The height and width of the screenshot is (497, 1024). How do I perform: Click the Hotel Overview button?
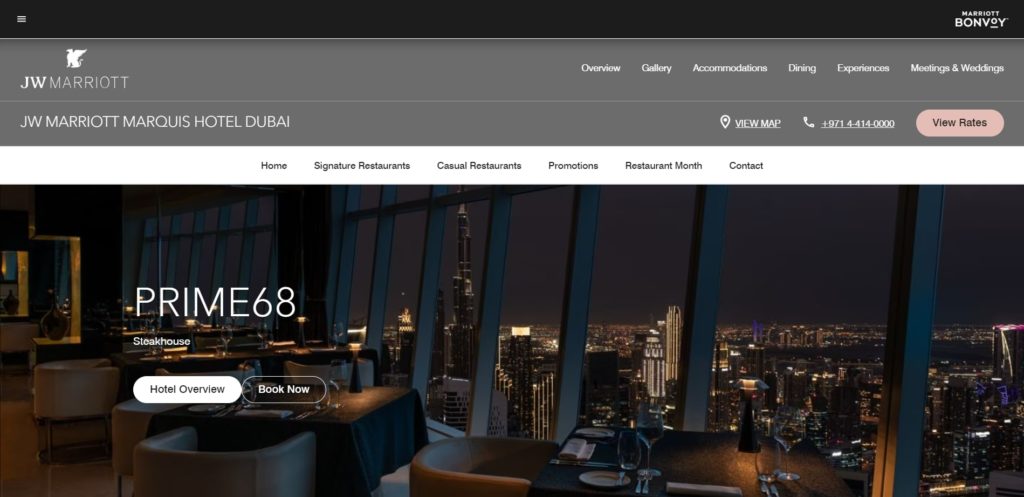pos(187,389)
